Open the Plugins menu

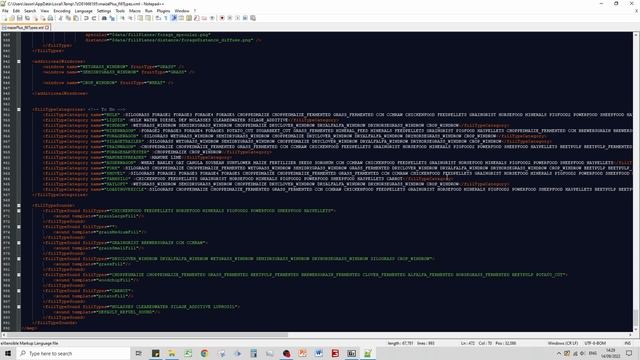[163, 11]
